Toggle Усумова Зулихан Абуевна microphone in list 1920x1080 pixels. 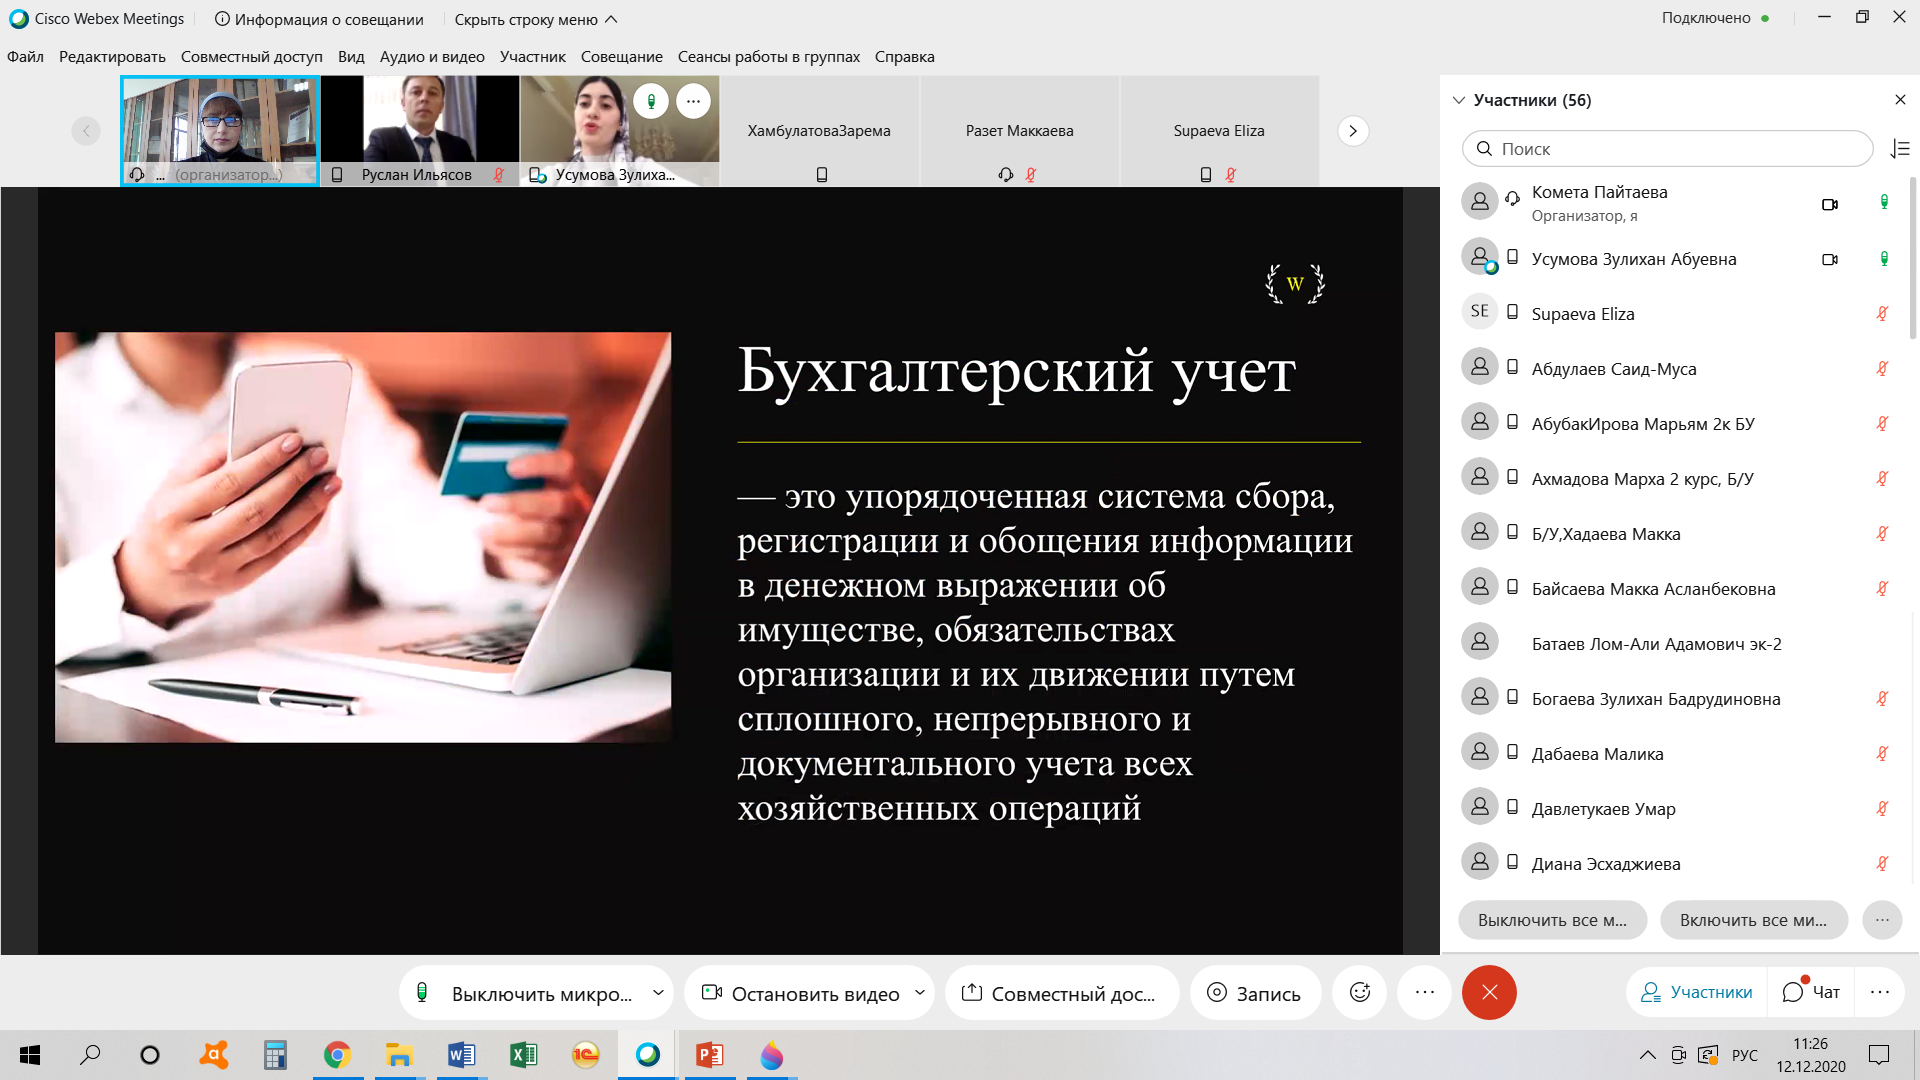pyautogui.click(x=1884, y=259)
